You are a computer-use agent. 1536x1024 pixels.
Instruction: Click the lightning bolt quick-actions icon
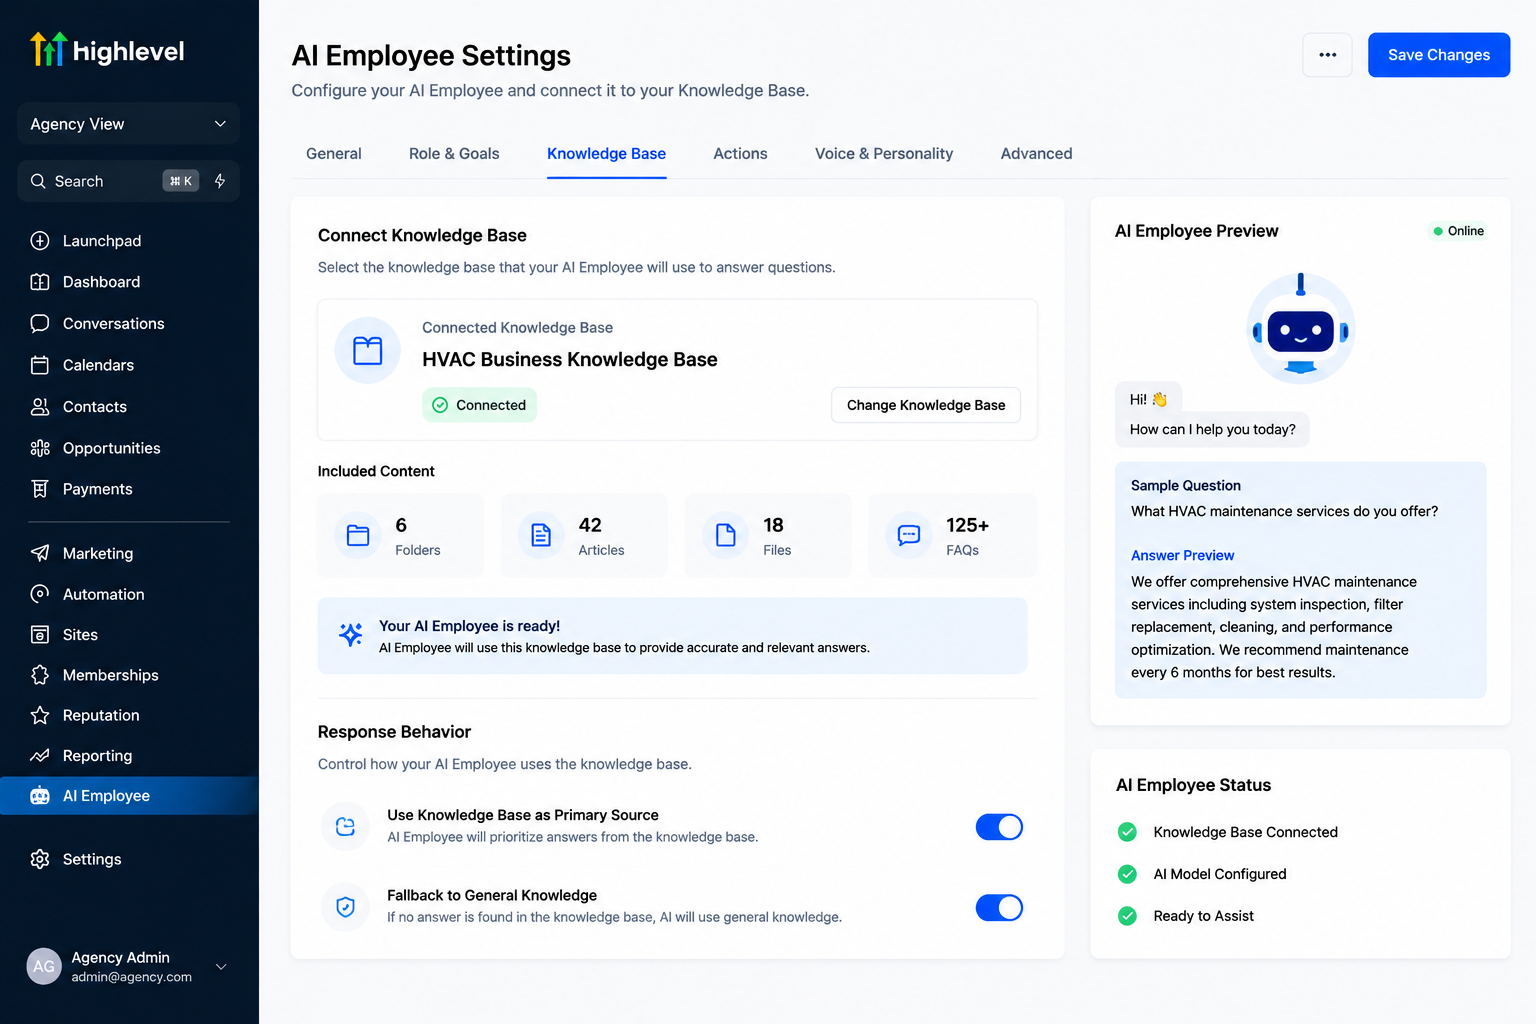(220, 181)
